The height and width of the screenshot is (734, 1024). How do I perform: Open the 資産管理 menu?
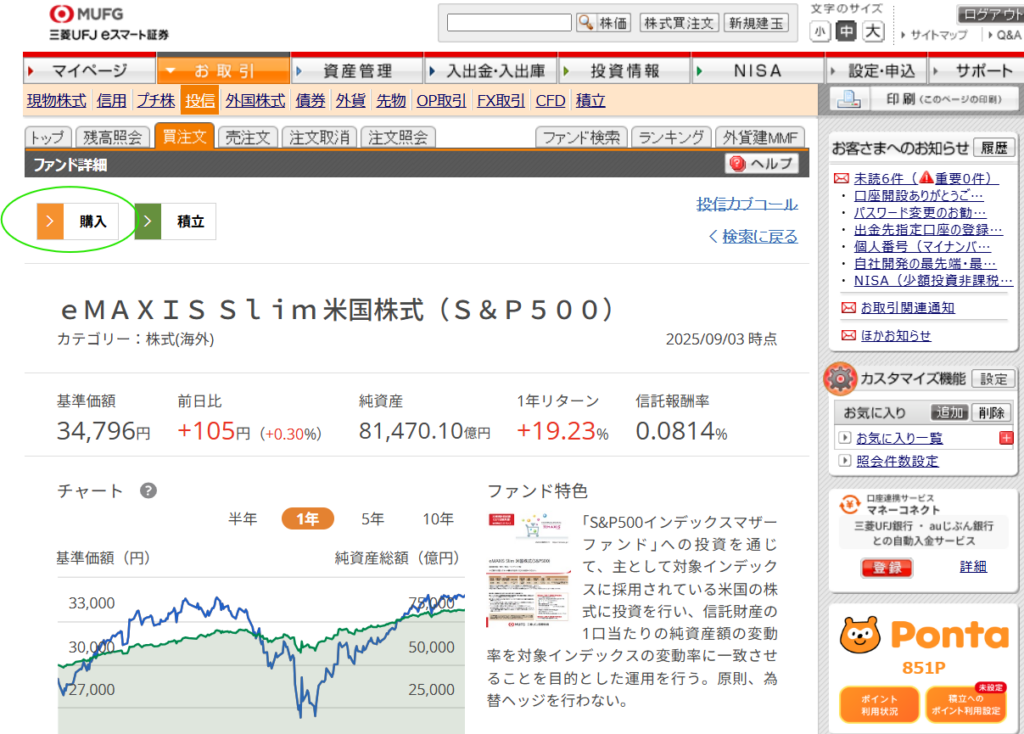point(357,70)
